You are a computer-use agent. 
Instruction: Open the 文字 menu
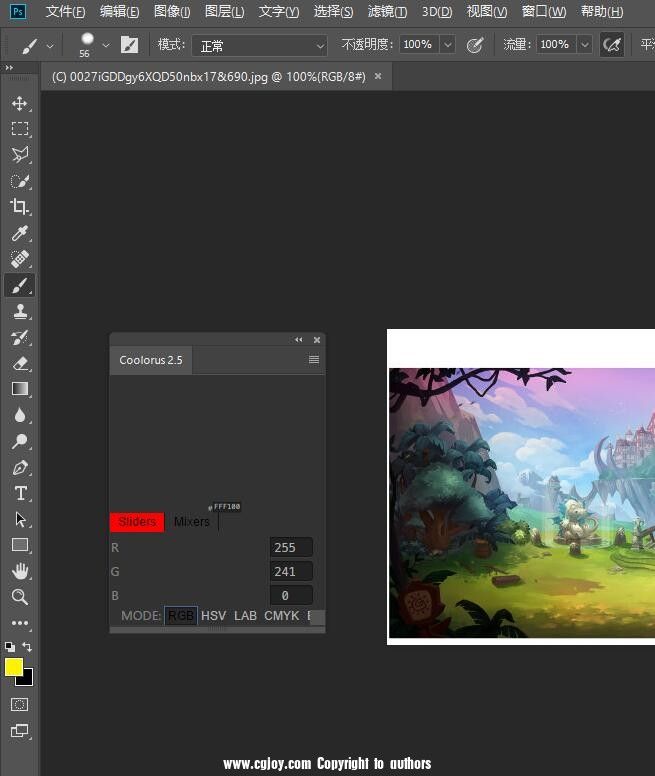pos(279,11)
